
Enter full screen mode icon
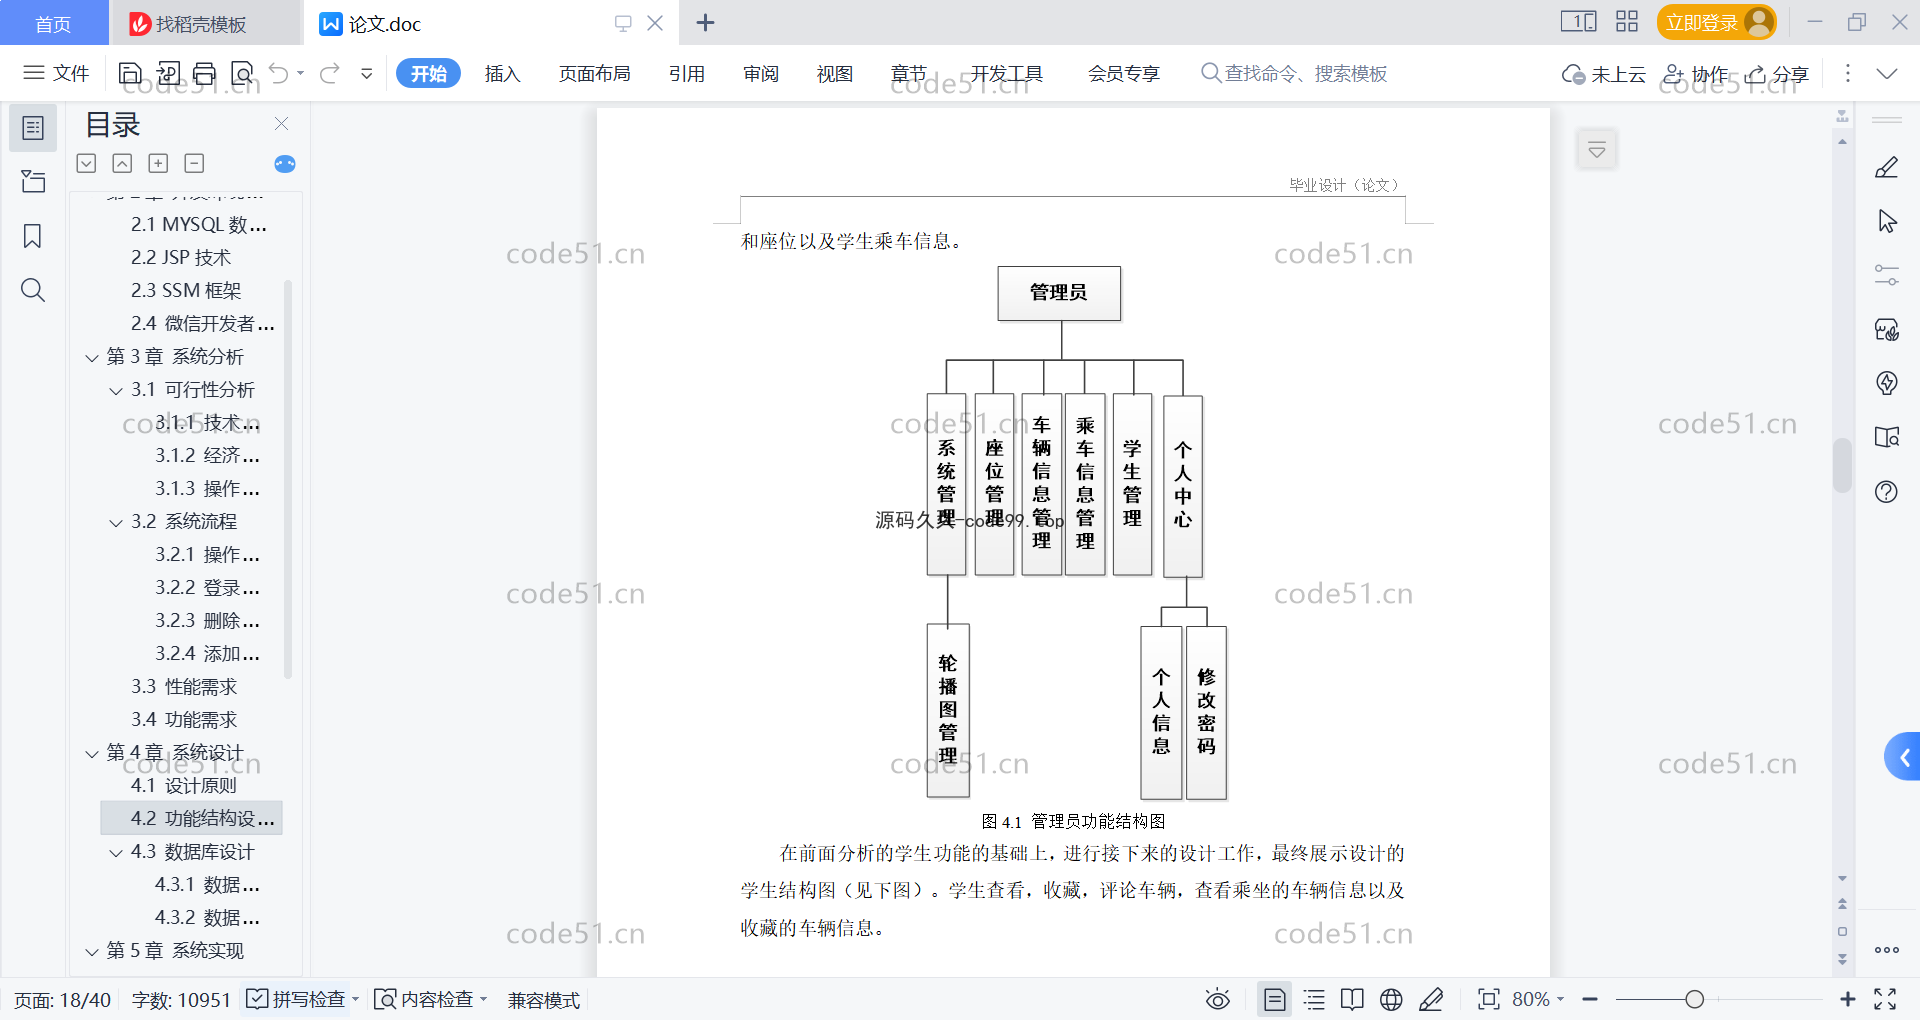(1885, 999)
